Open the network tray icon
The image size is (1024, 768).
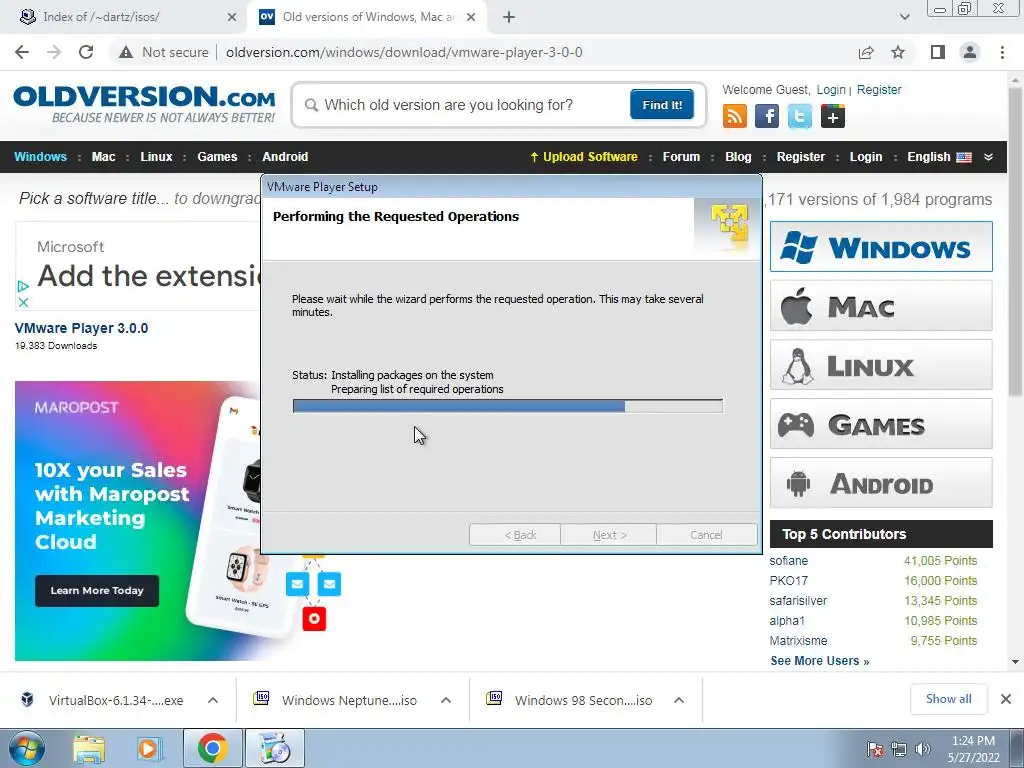[899, 749]
